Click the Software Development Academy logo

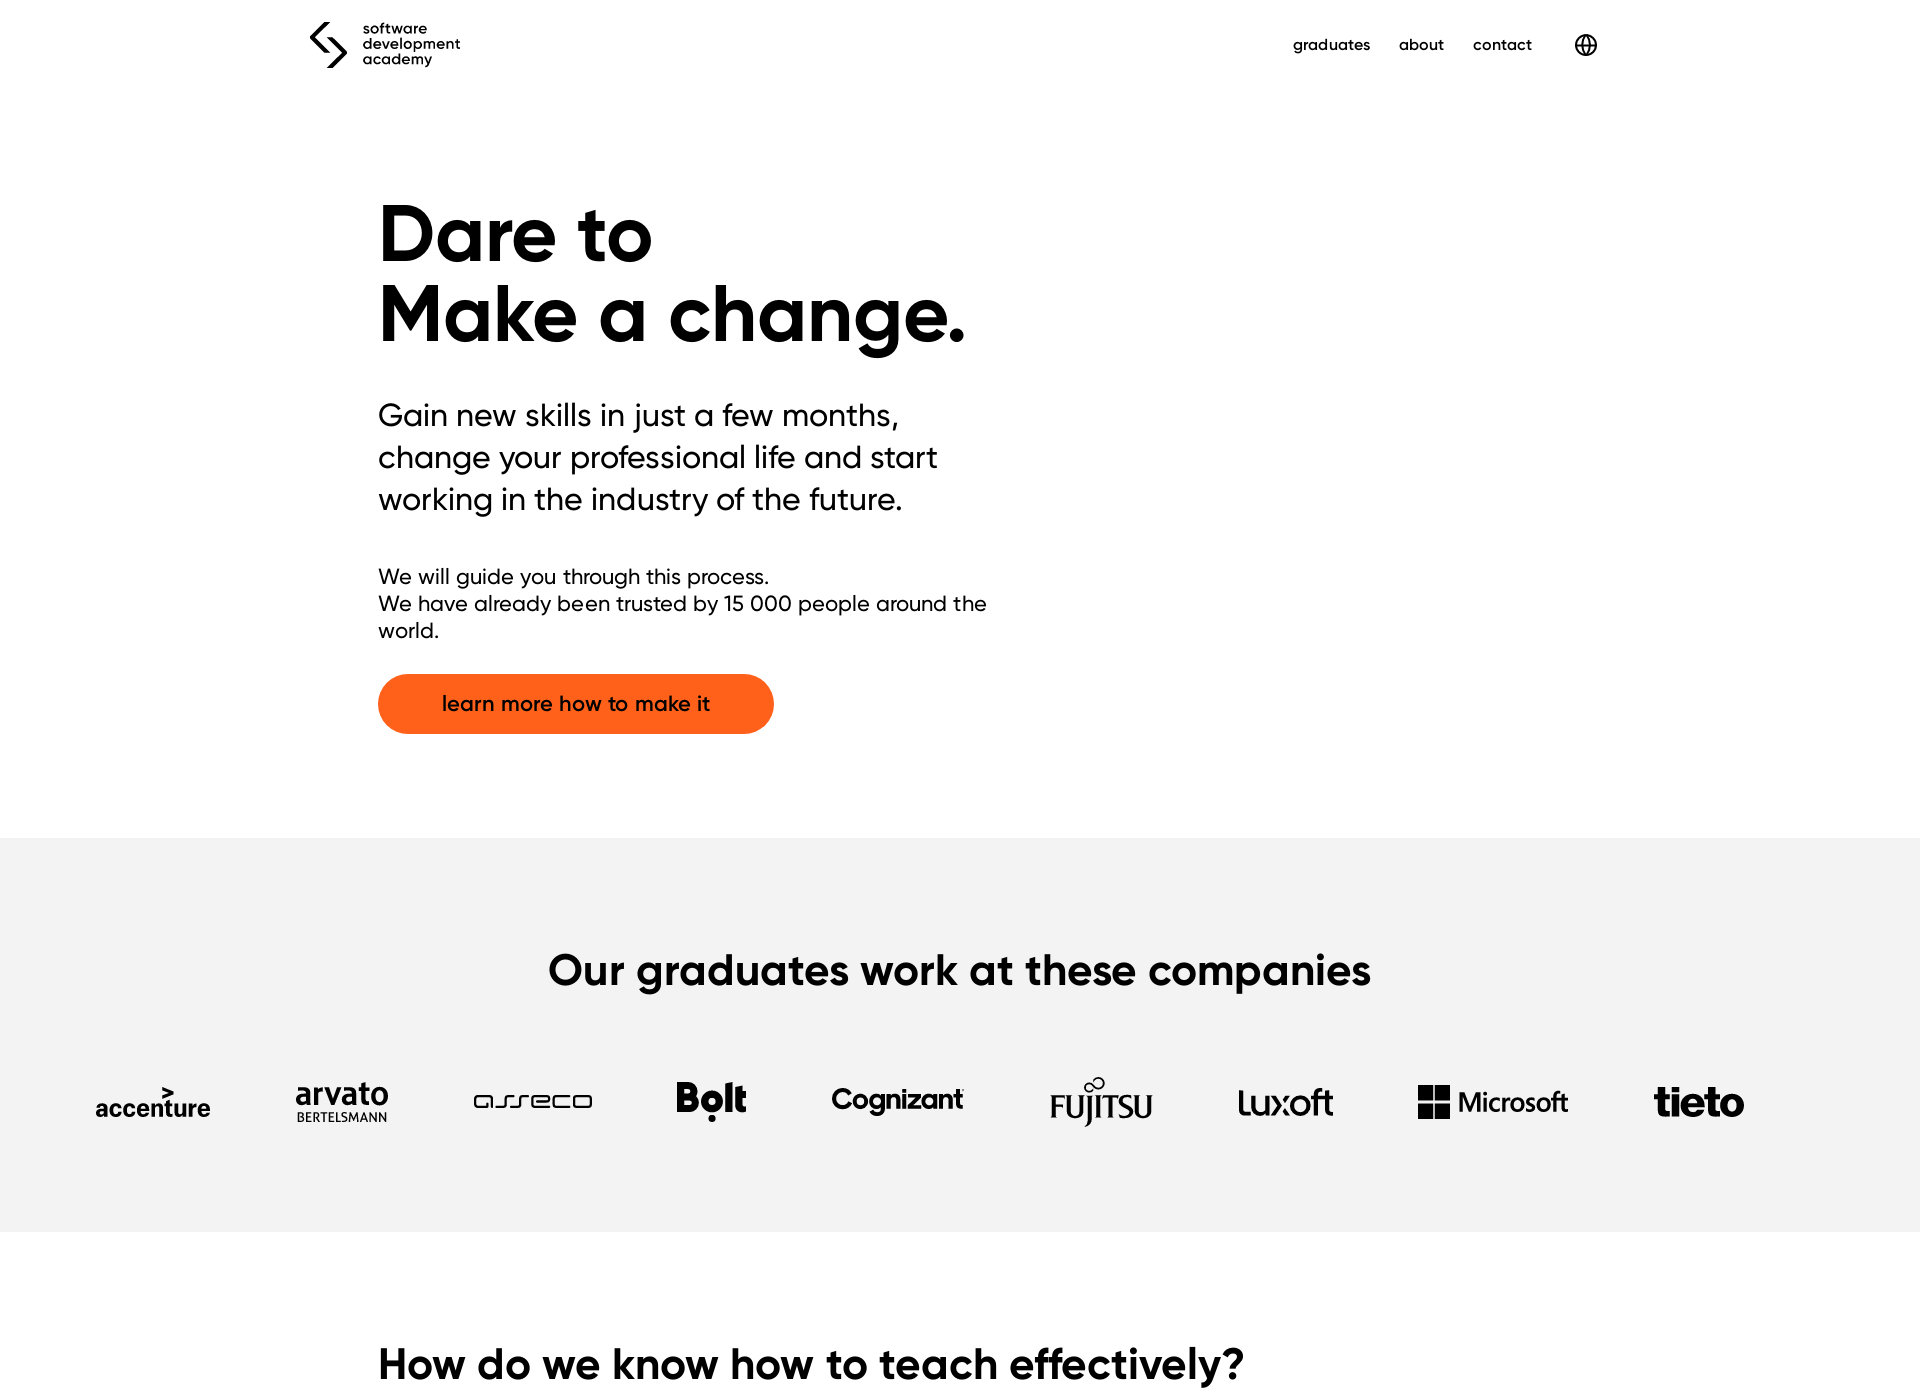pyautogui.click(x=383, y=45)
